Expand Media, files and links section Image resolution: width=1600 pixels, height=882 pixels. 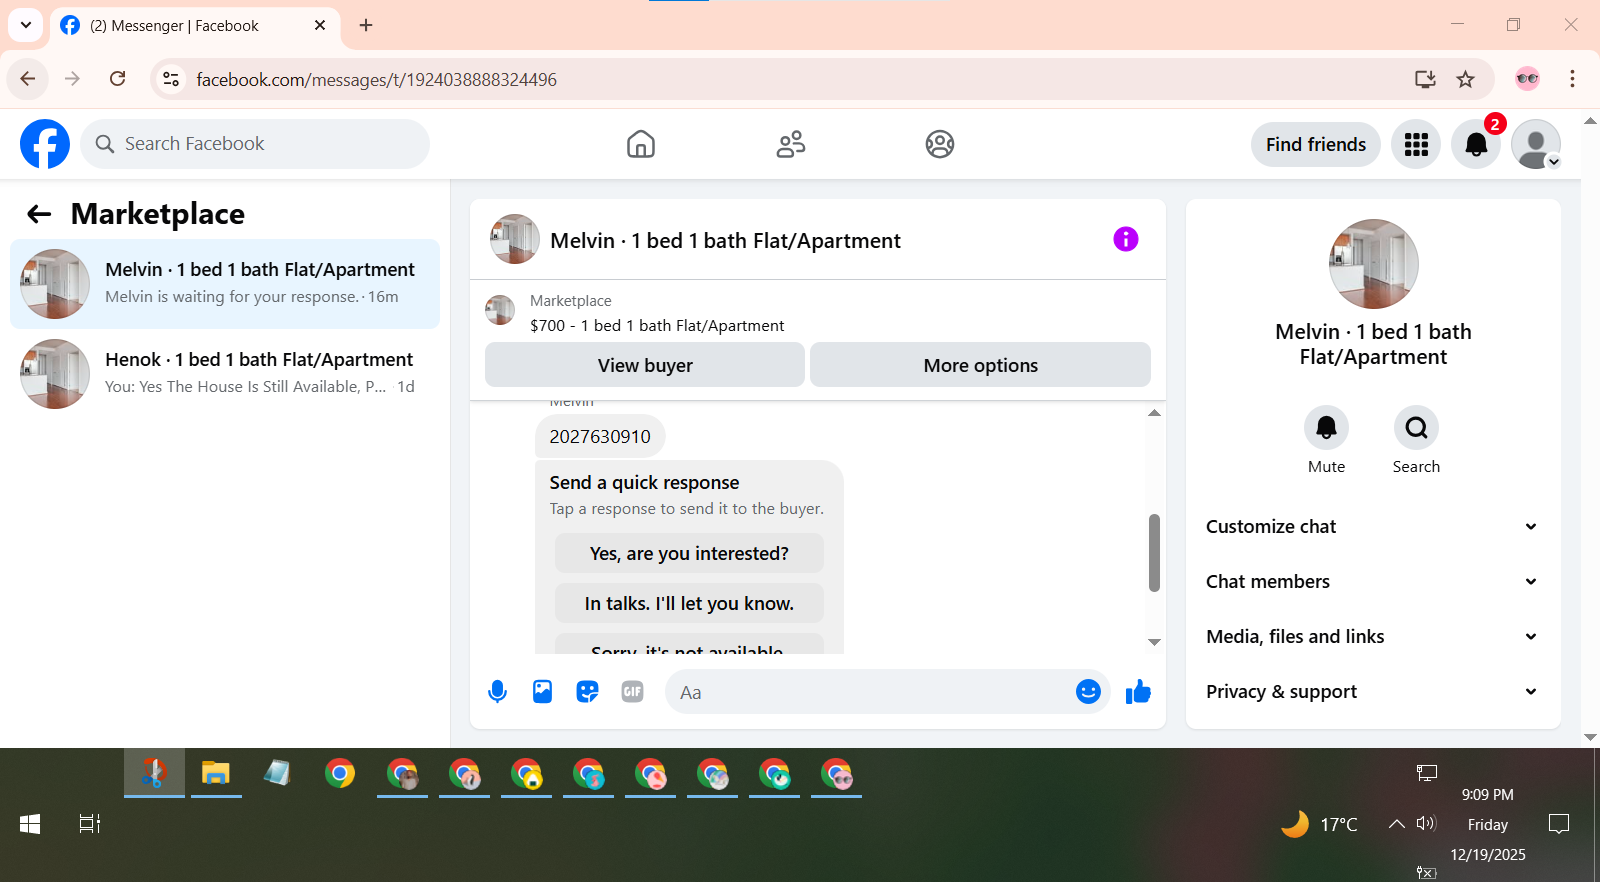1373,637
